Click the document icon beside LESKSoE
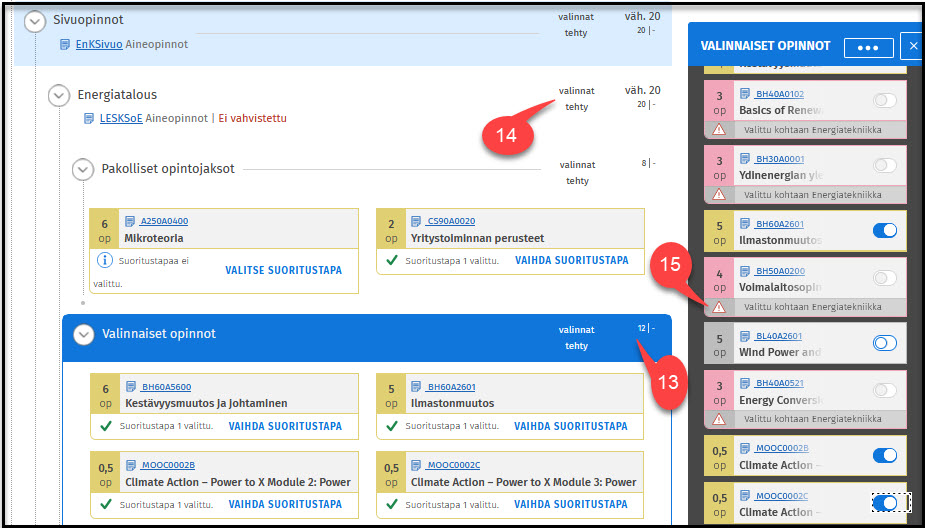925x528 pixels. point(90,118)
